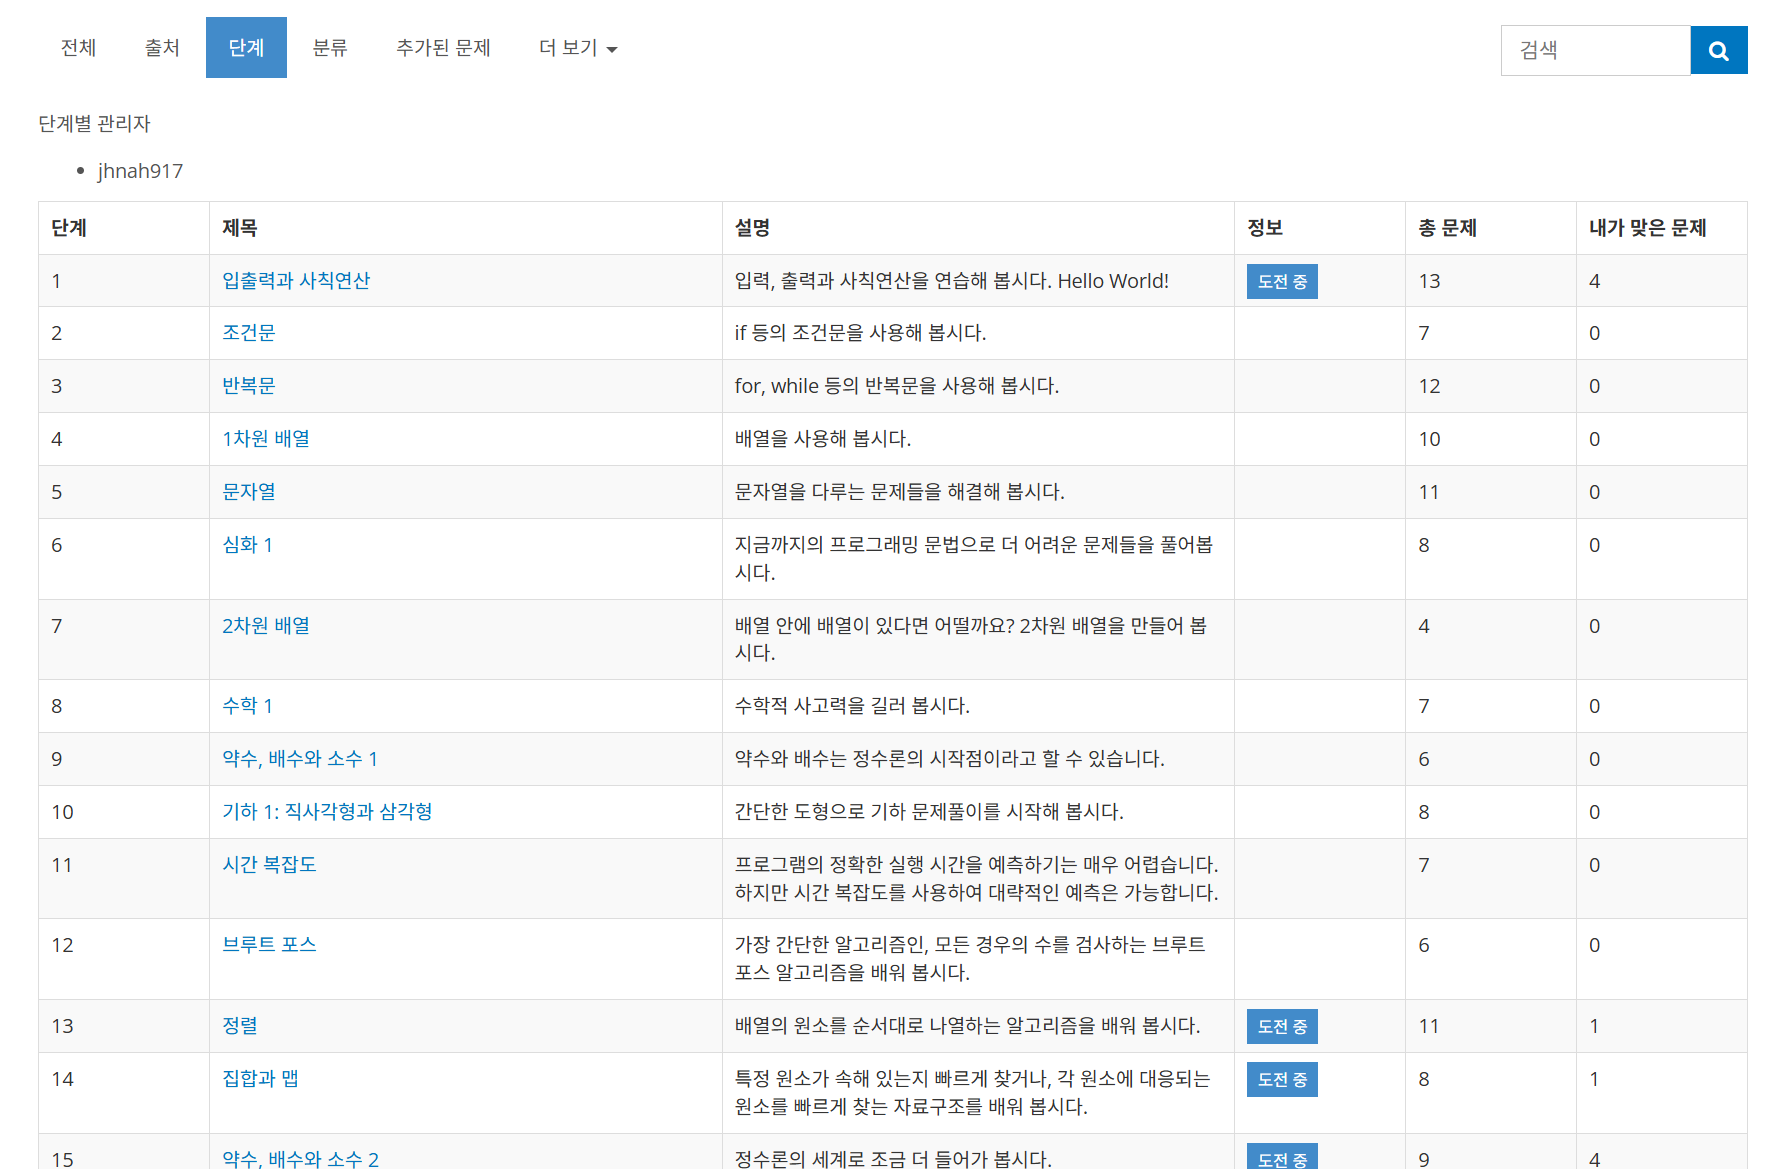Select the 분류 tab

pos(330,47)
